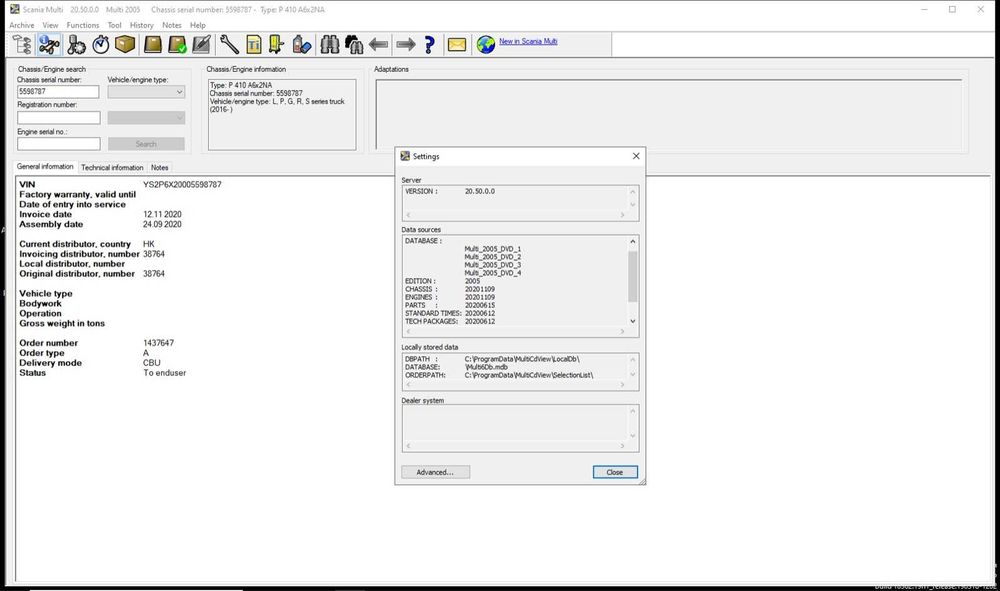
Task: Click the Status value To enduser
Action: click(165, 373)
